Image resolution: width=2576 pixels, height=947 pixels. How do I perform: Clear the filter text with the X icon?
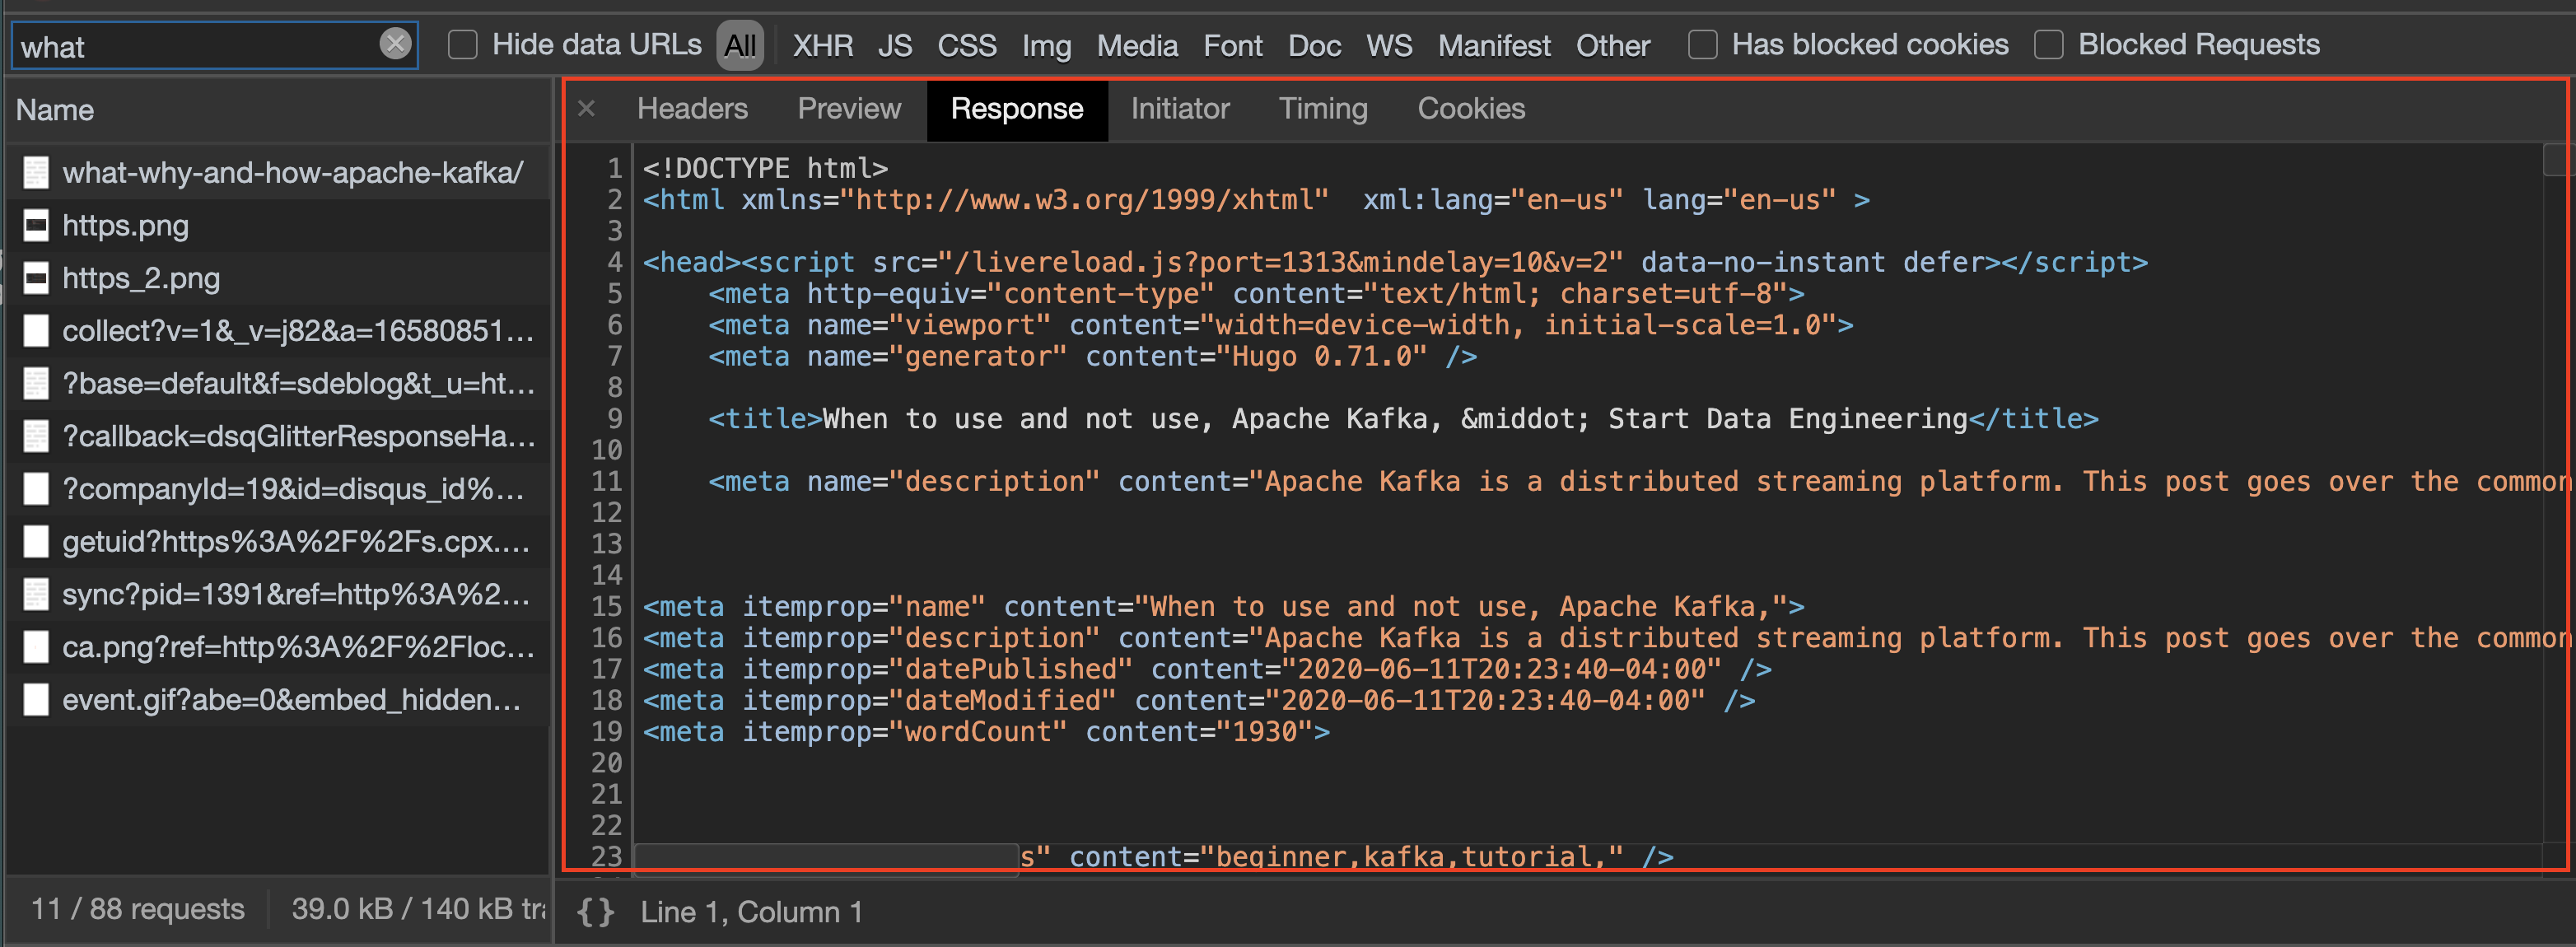point(395,43)
